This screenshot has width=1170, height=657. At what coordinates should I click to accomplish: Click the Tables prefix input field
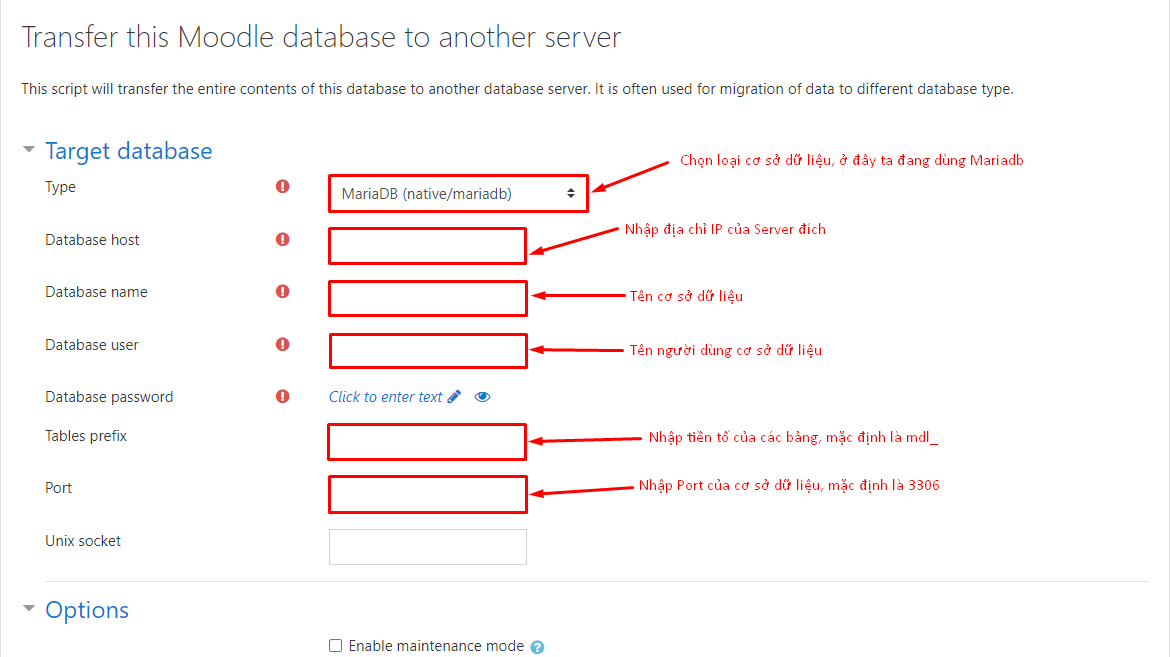426,441
